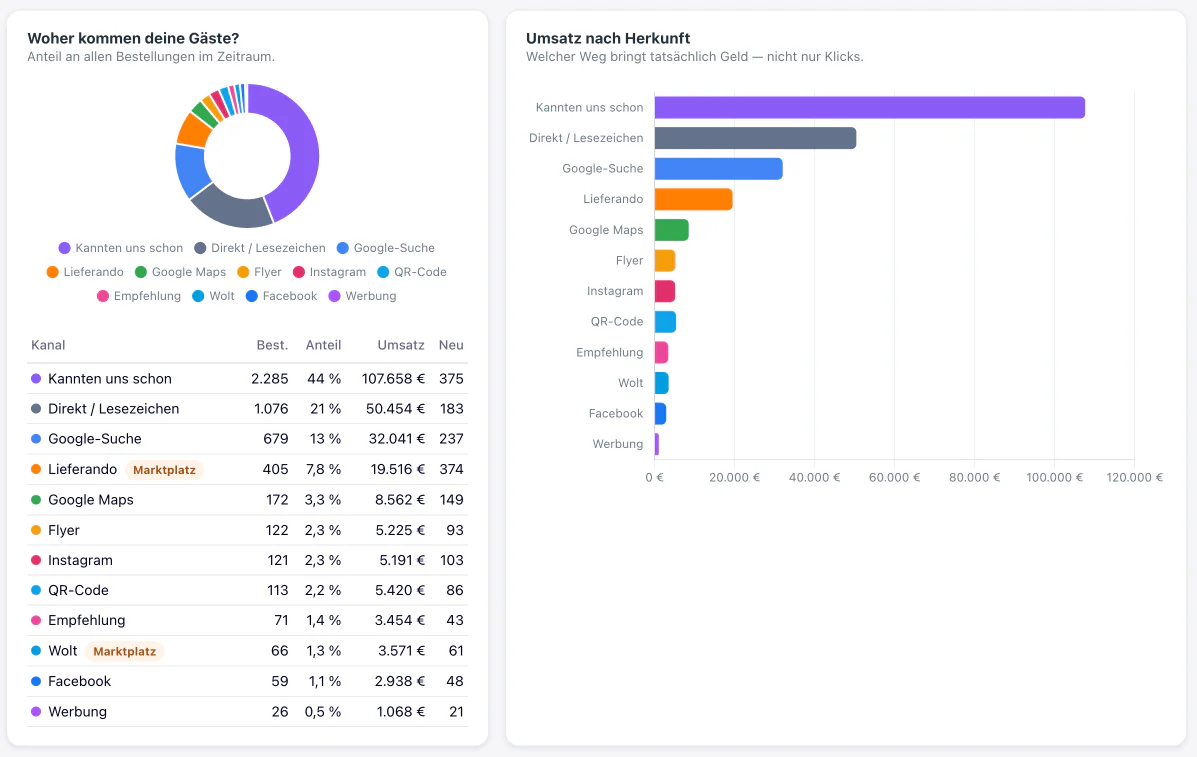The height and width of the screenshot is (757, 1197).
Task: Click the 107.658 € revenue value
Action: (x=393, y=378)
